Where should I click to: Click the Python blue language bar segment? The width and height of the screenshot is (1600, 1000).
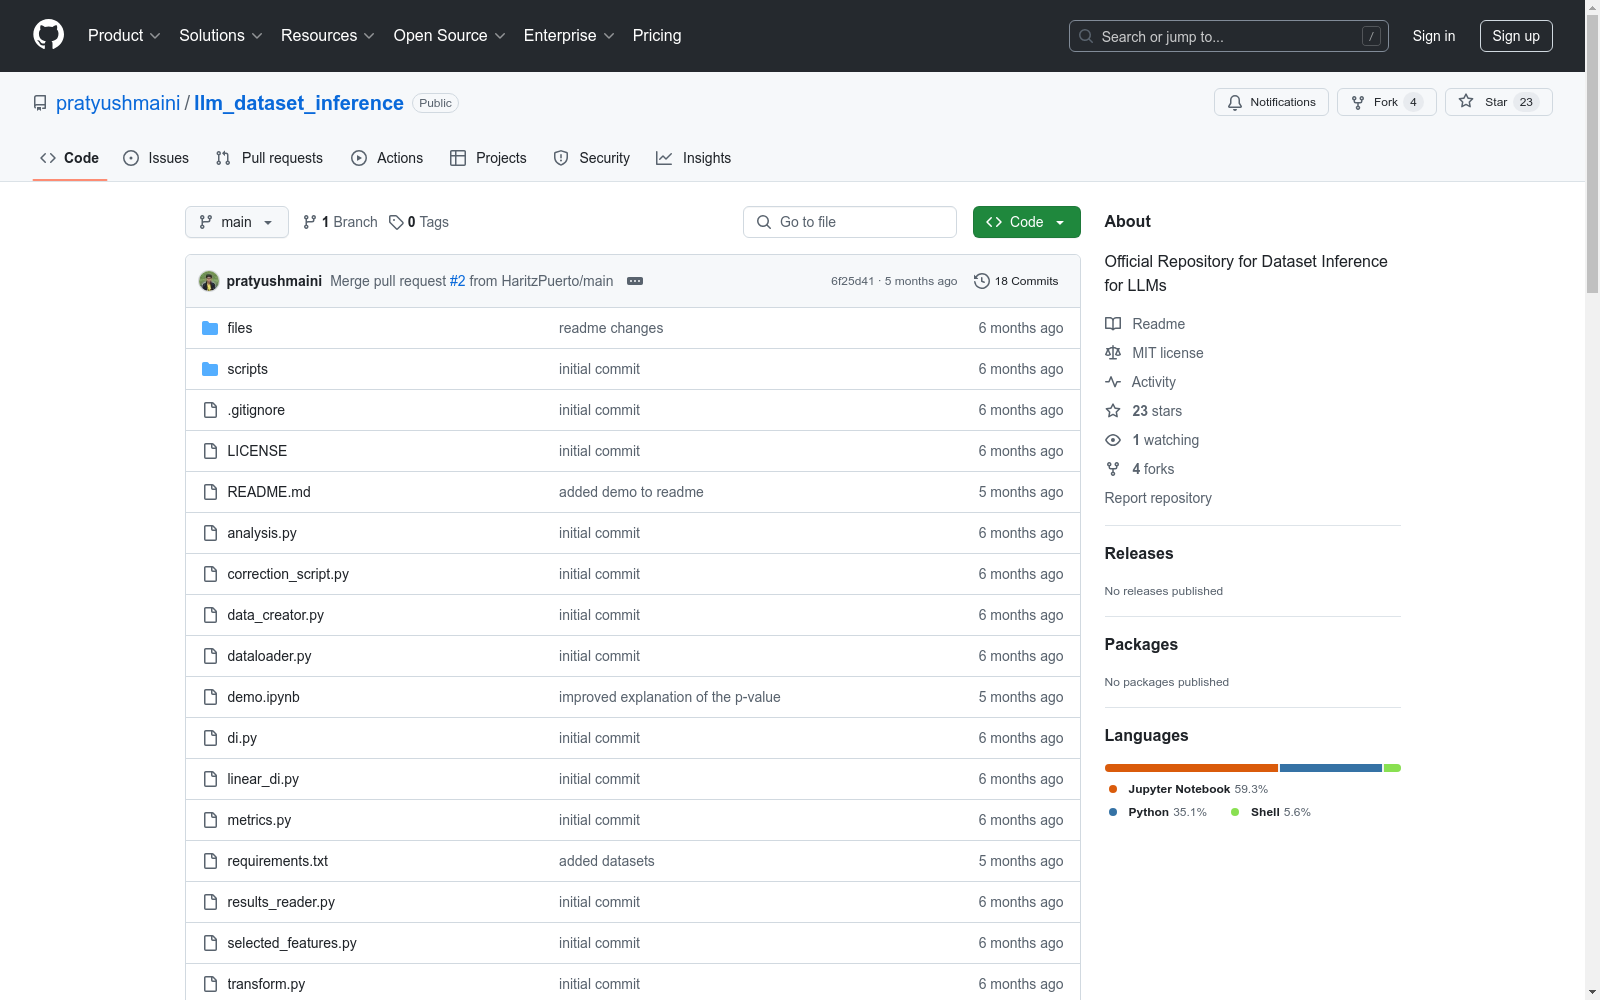coord(1331,768)
